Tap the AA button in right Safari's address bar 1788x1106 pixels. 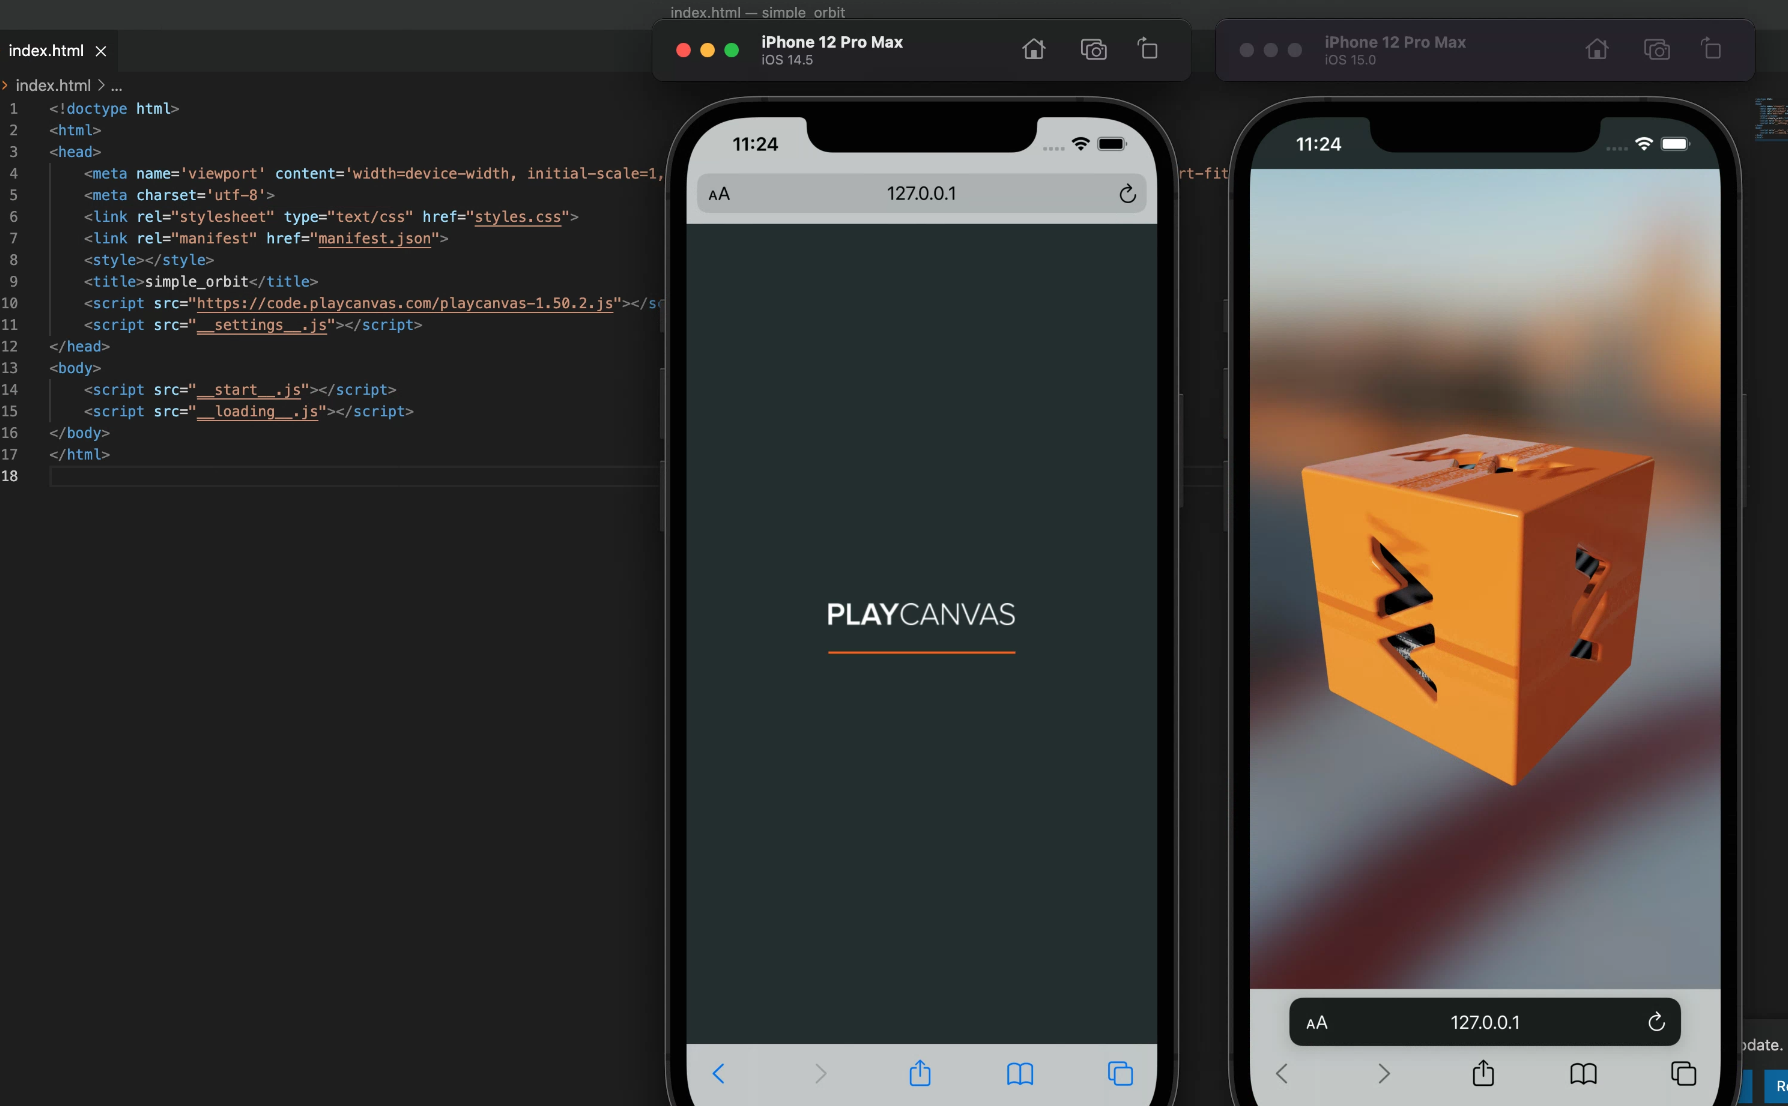[x=1316, y=1022]
